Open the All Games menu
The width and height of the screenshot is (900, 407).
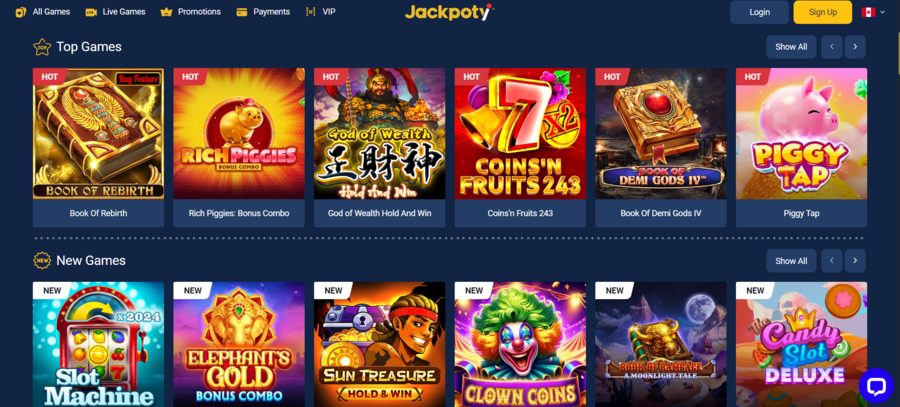coord(42,11)
